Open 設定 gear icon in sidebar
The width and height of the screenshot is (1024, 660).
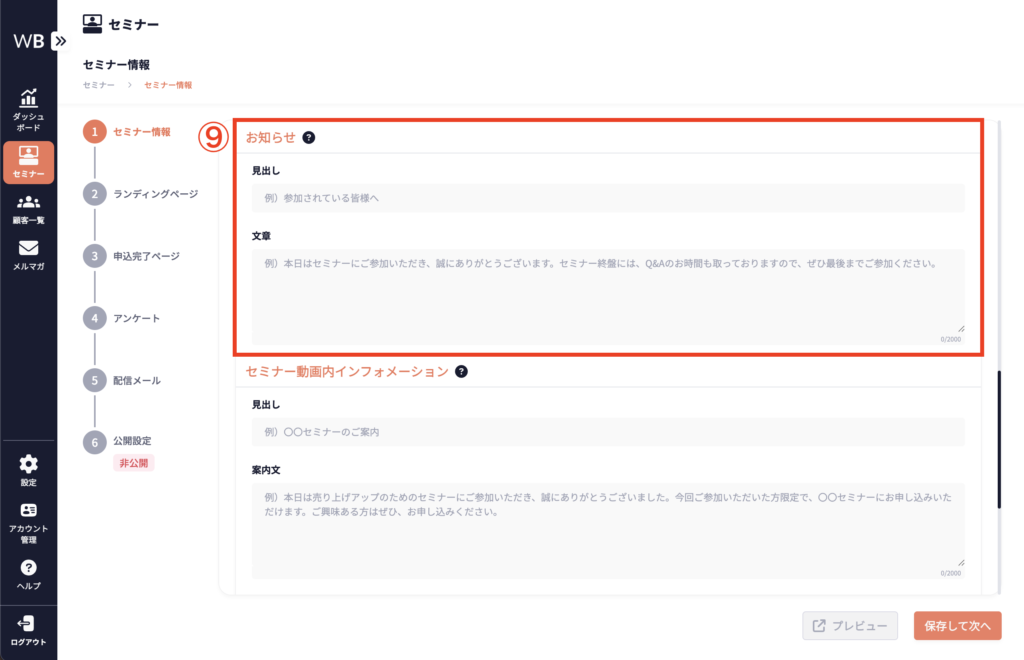pyautogui.click(x=28, y=464)
